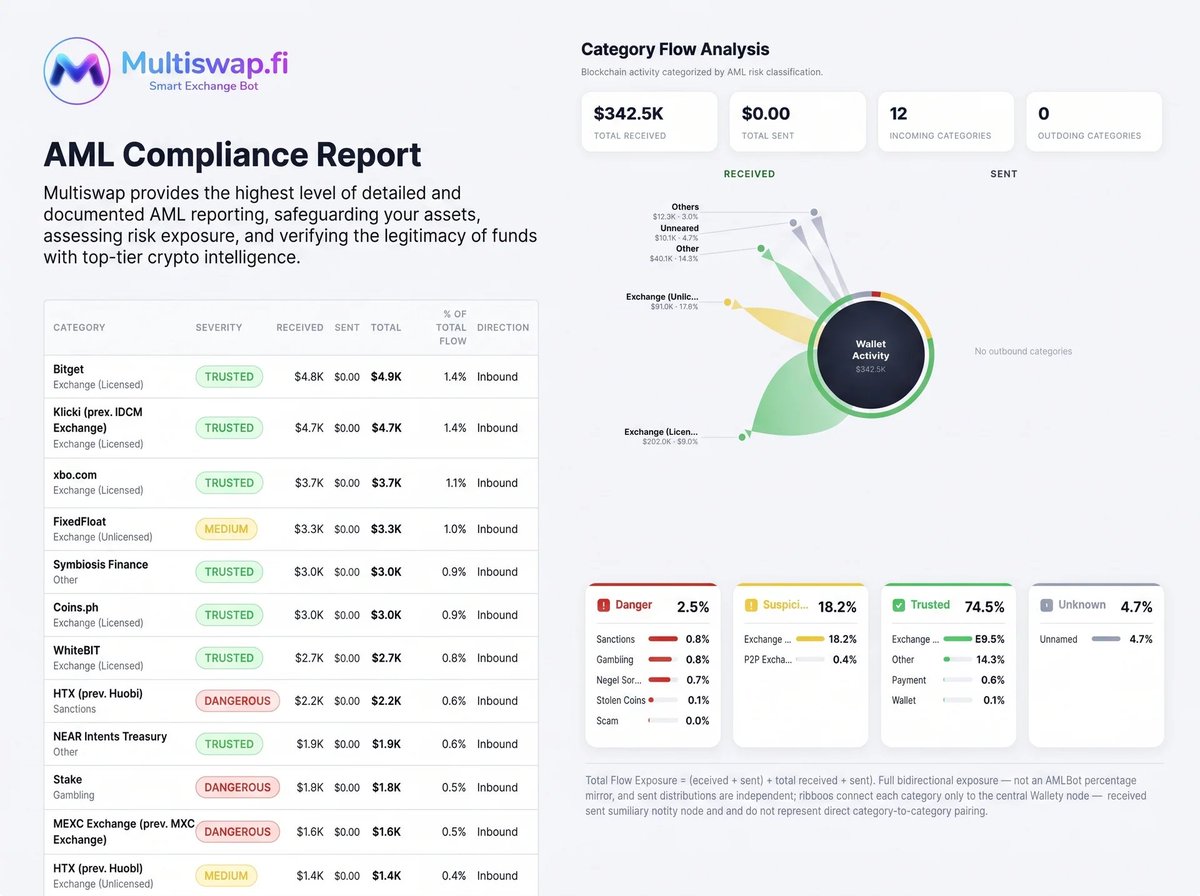Screen dimensions: 1200x896
Task: Click the TRUSTED badge for xbo.com
Action: pyautogui.click(x=229, y=483)
